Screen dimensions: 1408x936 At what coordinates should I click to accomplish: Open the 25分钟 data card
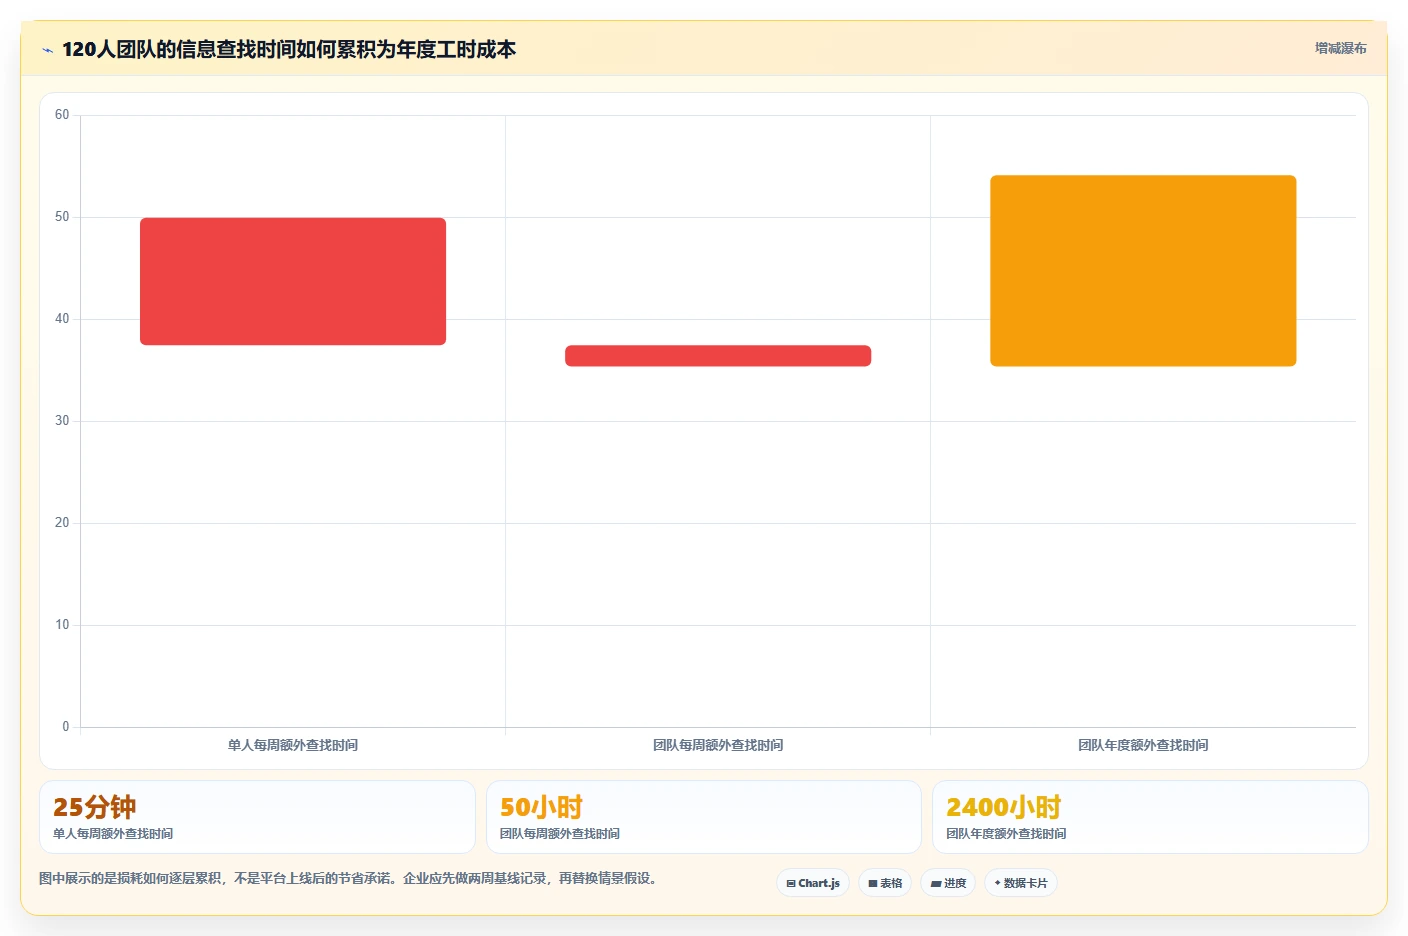tap(257, 817)
